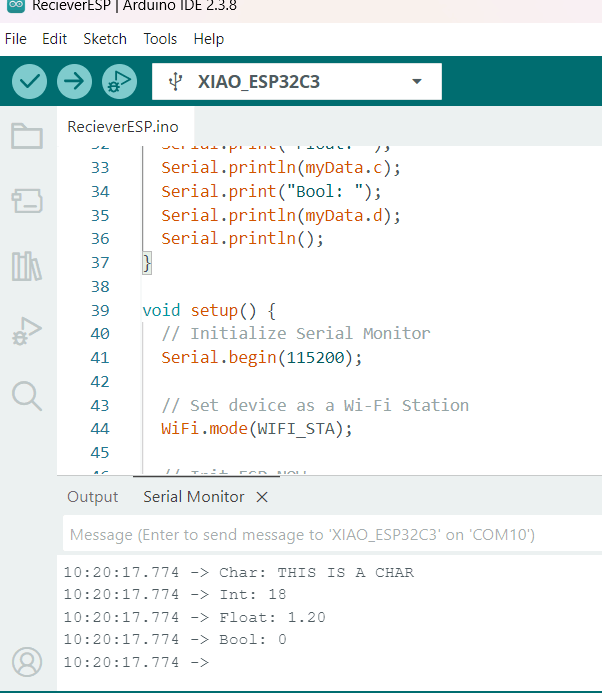The width and height of the screenshot is (602, 693).
Task: Switch to the Output tab
Action: (93, 497)
